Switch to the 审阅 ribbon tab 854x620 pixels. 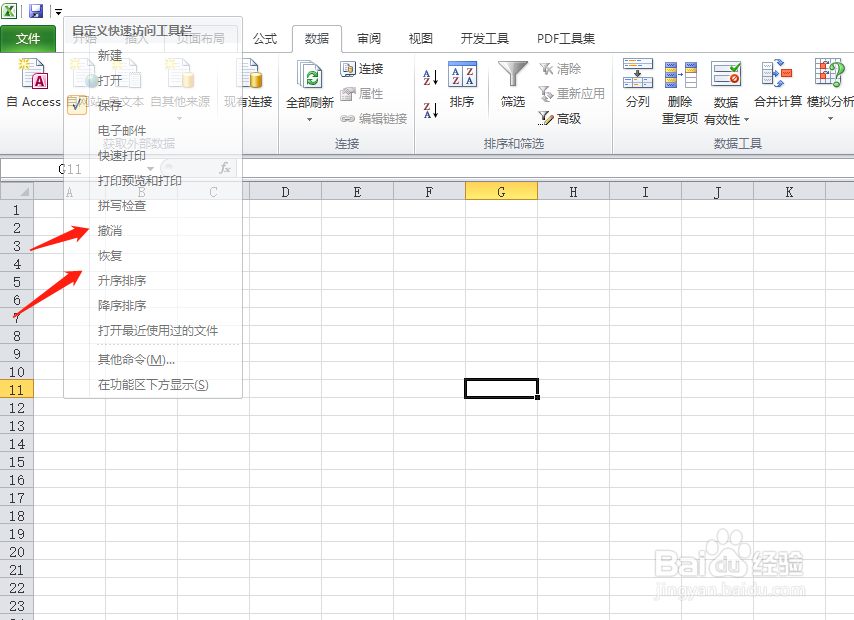368,38
